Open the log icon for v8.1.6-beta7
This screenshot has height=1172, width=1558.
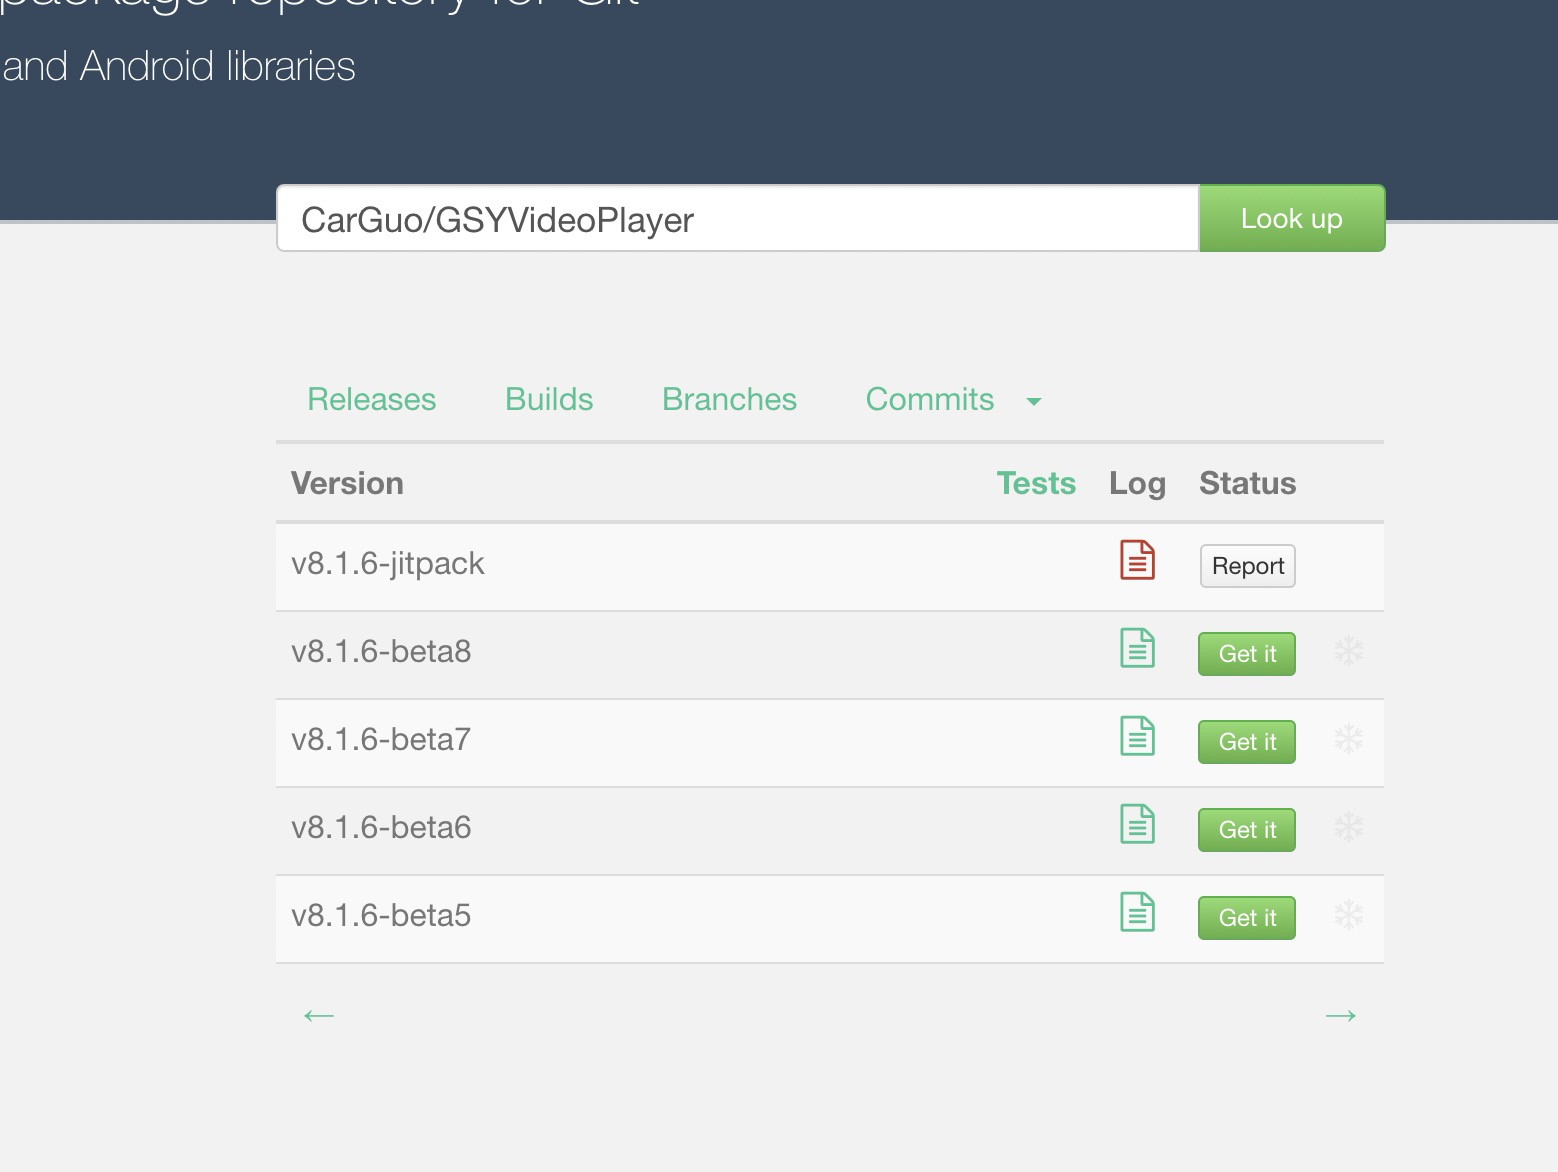pyautogui.click(x=1137, y=737)
